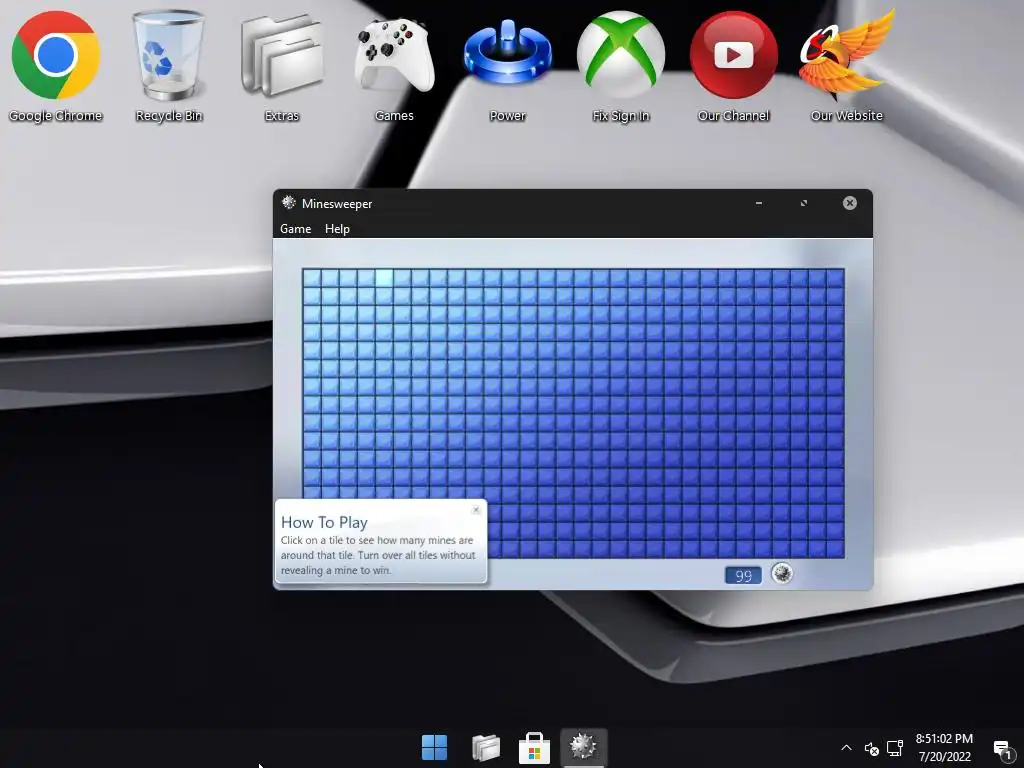
Task: Open the Game menu in Minesweeper
Action: click(295, 229)
